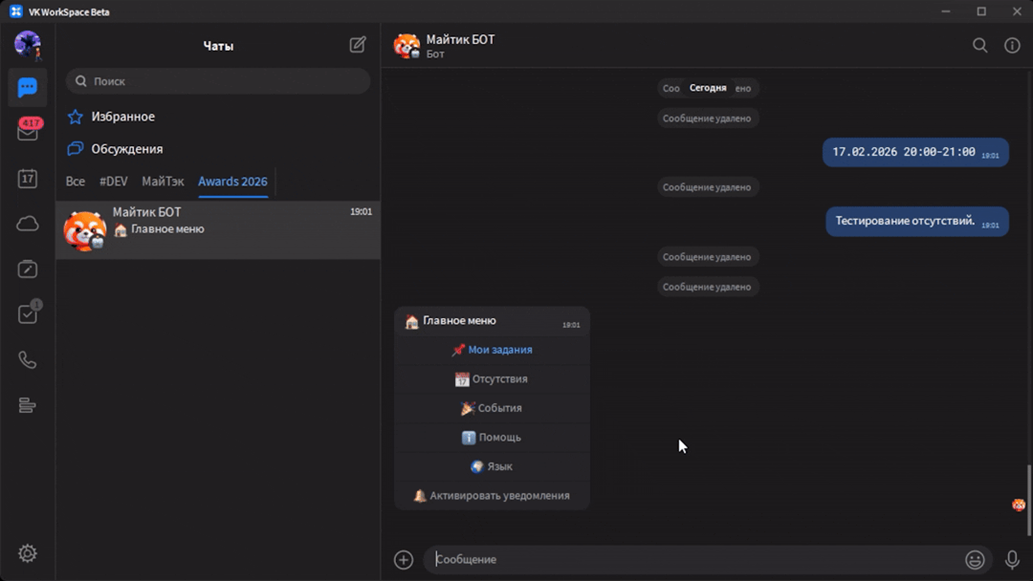Switch to the МайТэк chat tab
Screen dimensions: 1033x581
(x=162, y=181)
